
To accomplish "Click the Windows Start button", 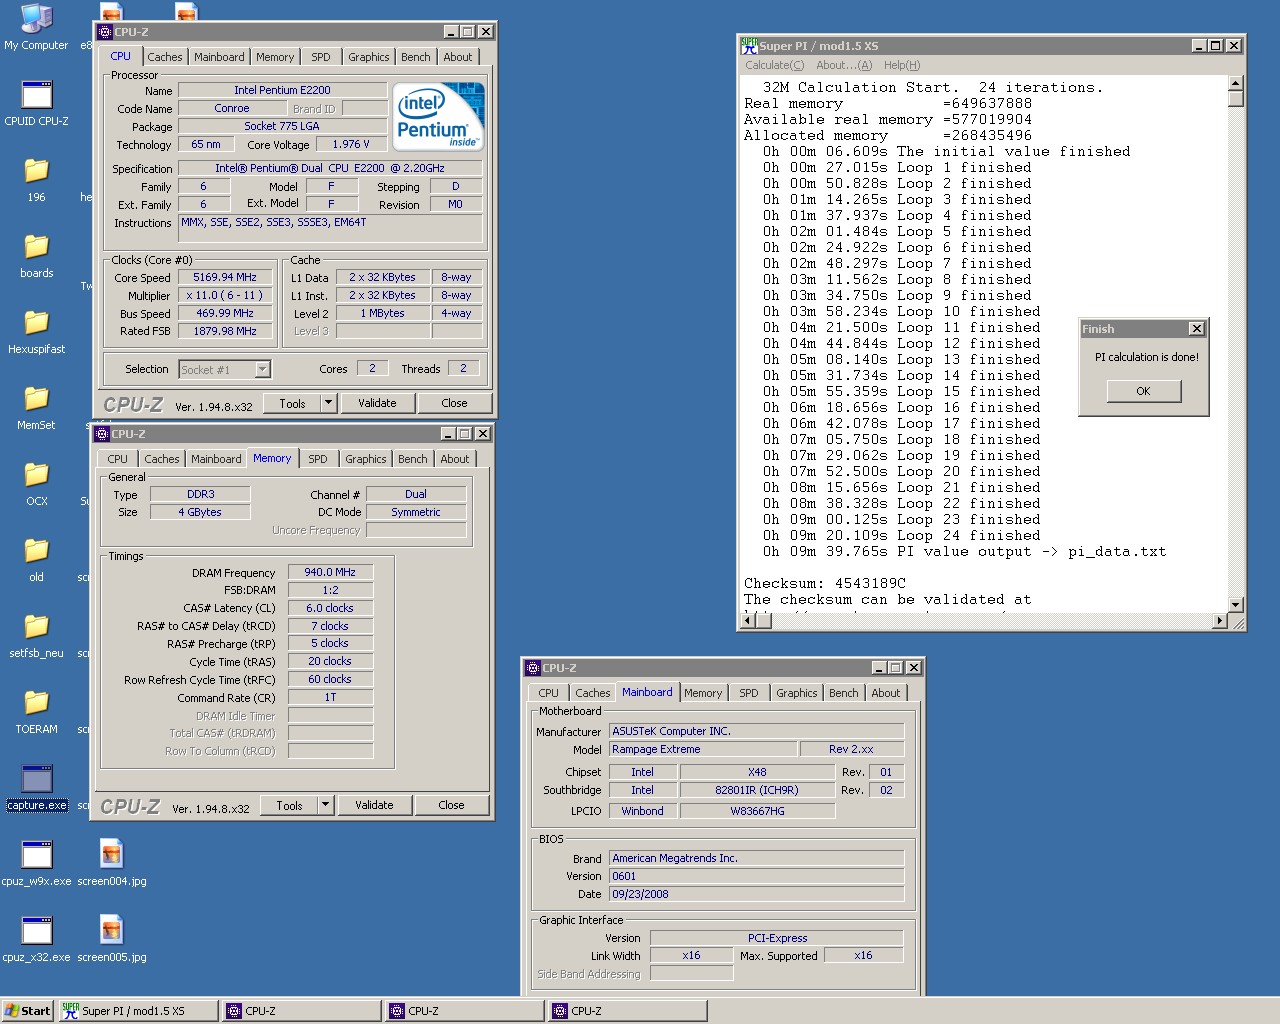I will [x=27, y=1011].
